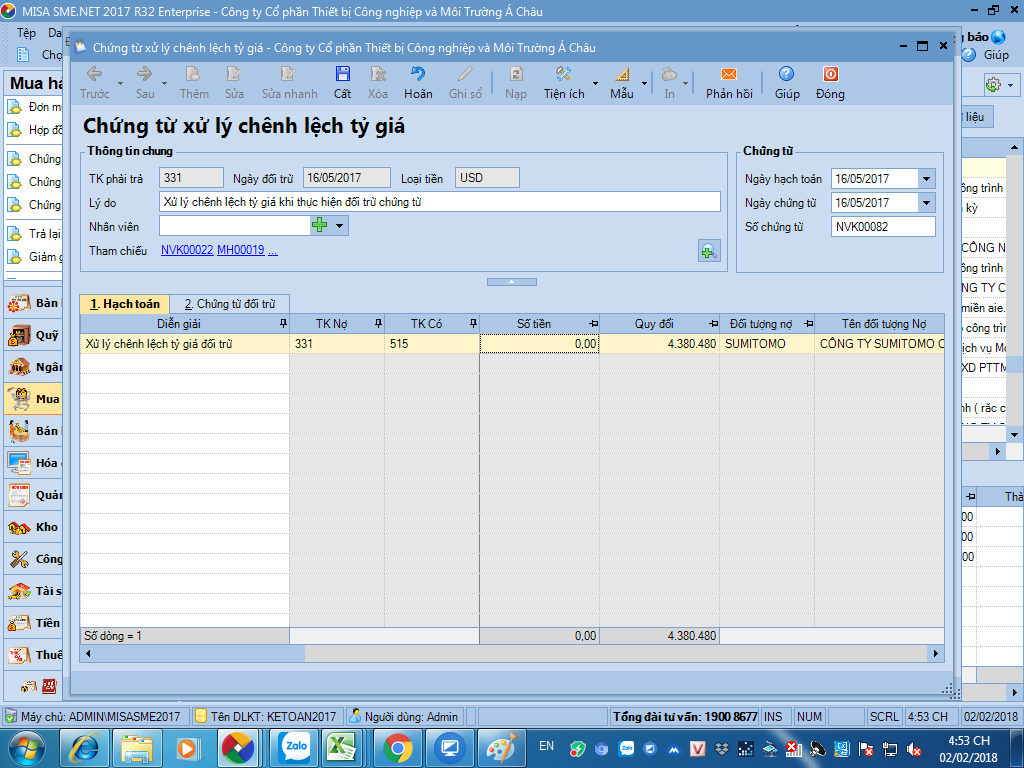Screen dimensions: 1024x768
Task: Click the Trước (previous) toolbar arrow
Action: 95,74
